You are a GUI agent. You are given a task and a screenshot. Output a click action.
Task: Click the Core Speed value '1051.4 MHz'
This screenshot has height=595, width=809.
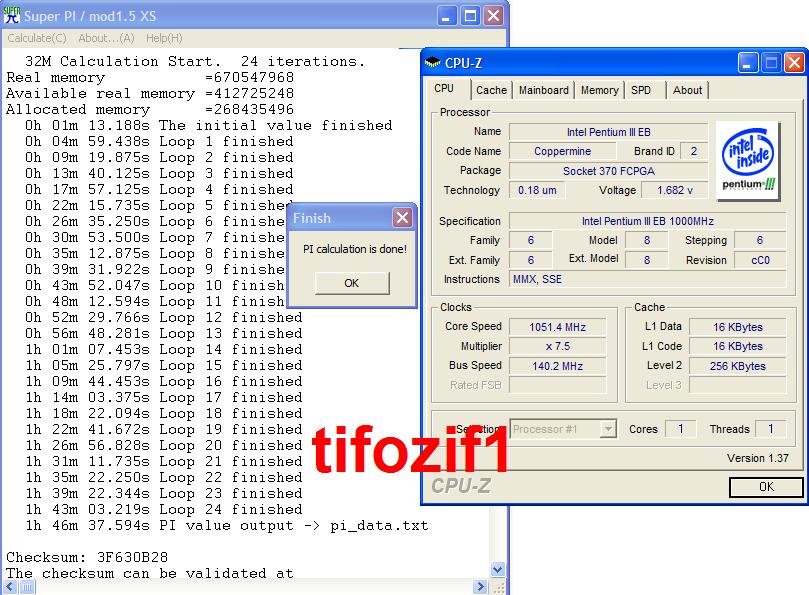[557, 327]
